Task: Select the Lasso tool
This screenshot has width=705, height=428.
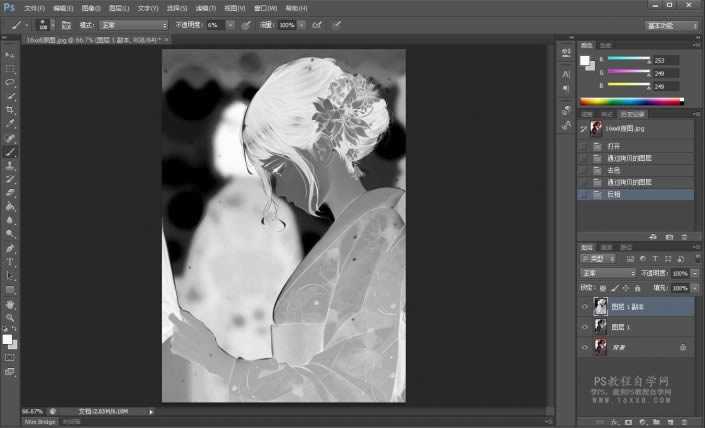Action: 10,82
